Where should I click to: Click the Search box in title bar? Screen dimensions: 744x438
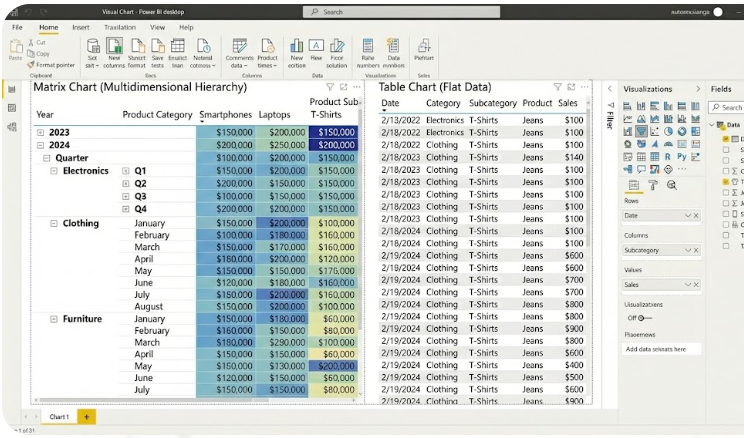[x=380, y=12]
